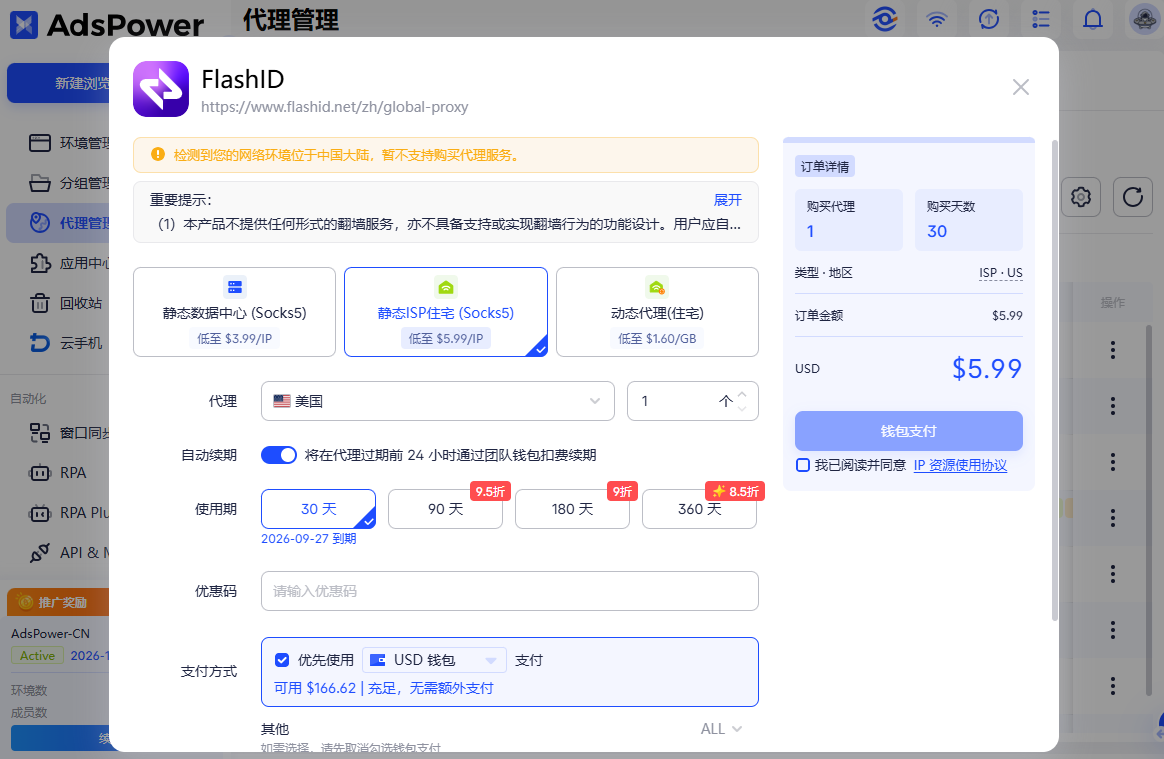Expand the important notice with 展开
The height and width of the screenshot is (759, 1164).
[728, 200]
